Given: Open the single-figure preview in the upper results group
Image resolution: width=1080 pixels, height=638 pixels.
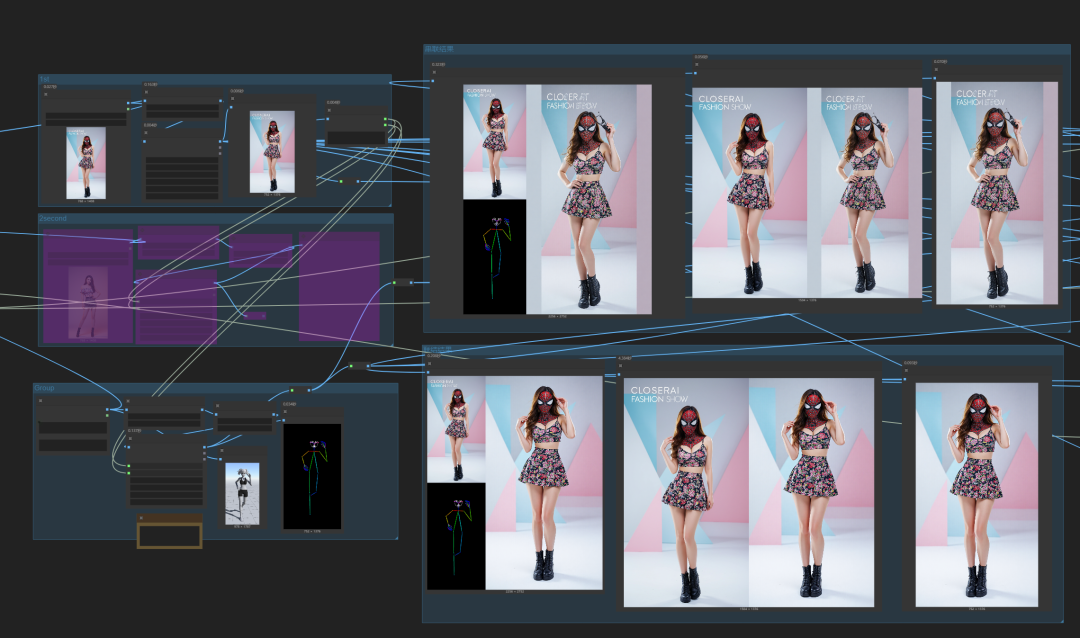Looking at the screenshot, I should click(997, 193).
